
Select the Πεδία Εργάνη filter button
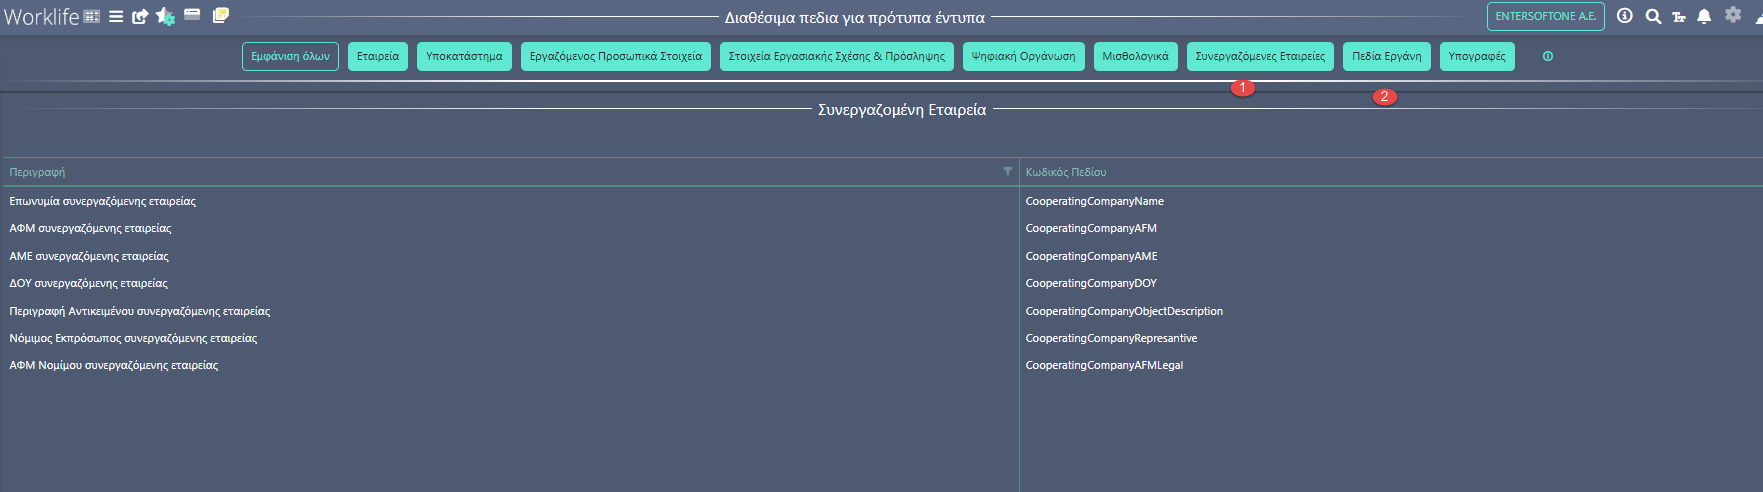click(x=1387, y=56)
